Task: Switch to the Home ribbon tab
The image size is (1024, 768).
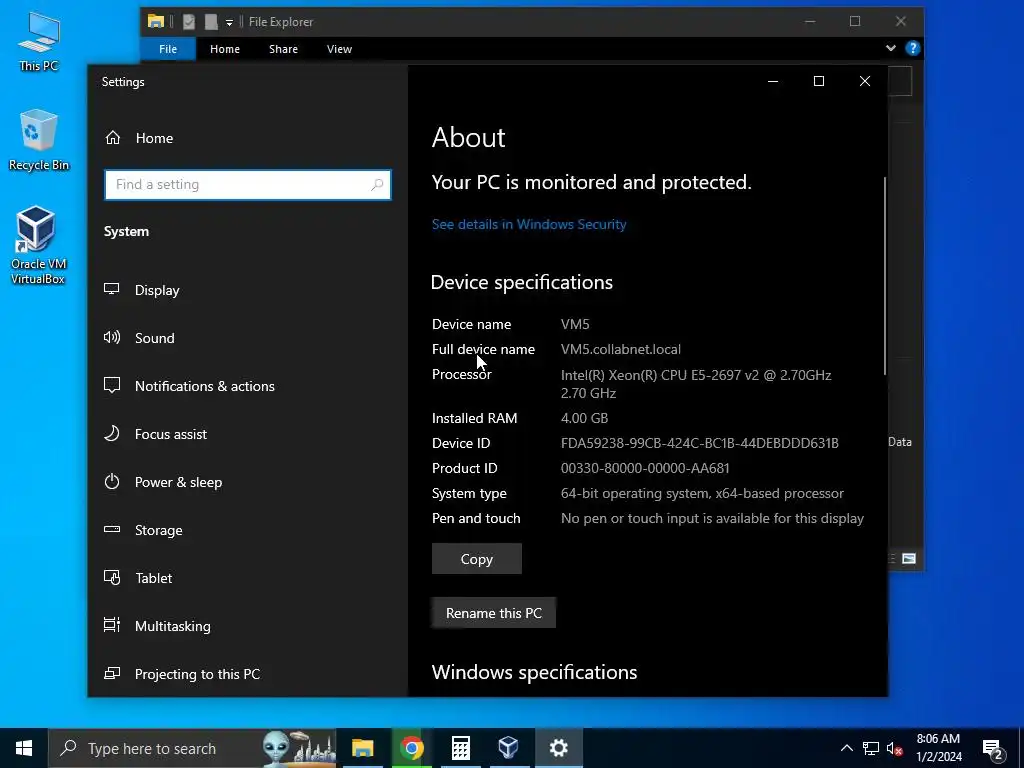Action: point(225,49)
